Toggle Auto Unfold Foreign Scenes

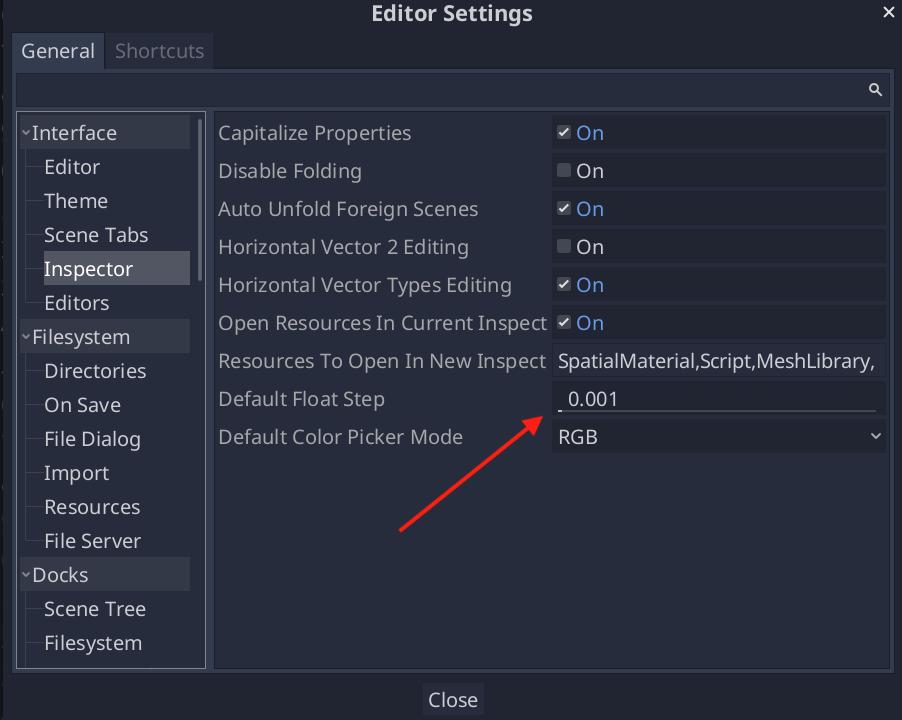[564, 208]
